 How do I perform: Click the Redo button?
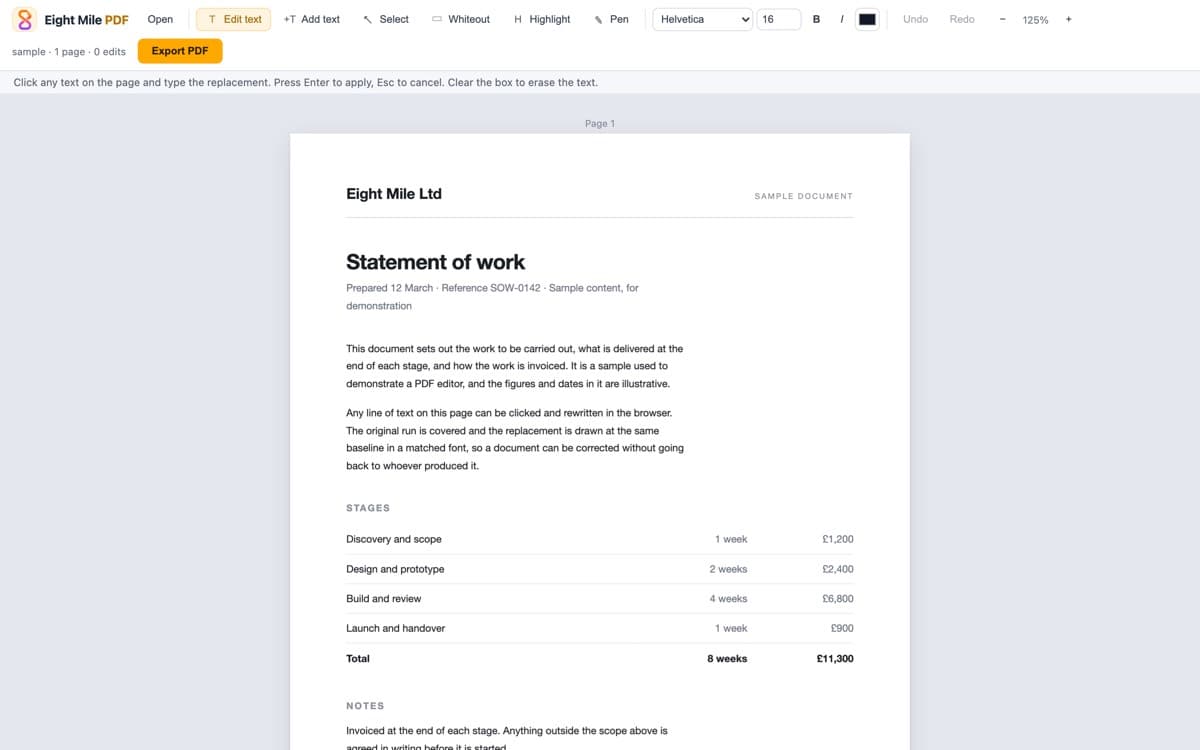pyautogui.click(x=962, y=19)
